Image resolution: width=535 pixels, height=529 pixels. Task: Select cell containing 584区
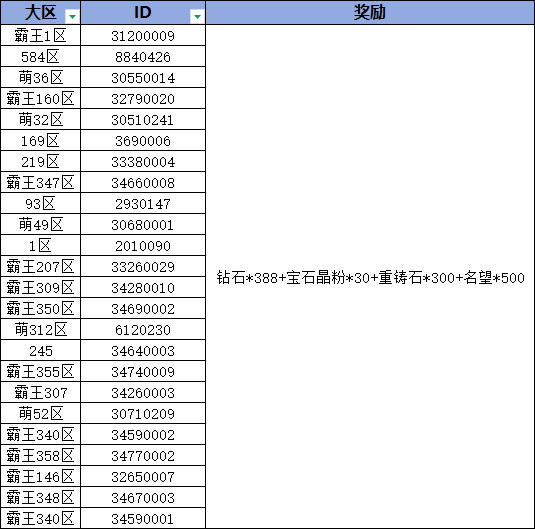[41, 56]
